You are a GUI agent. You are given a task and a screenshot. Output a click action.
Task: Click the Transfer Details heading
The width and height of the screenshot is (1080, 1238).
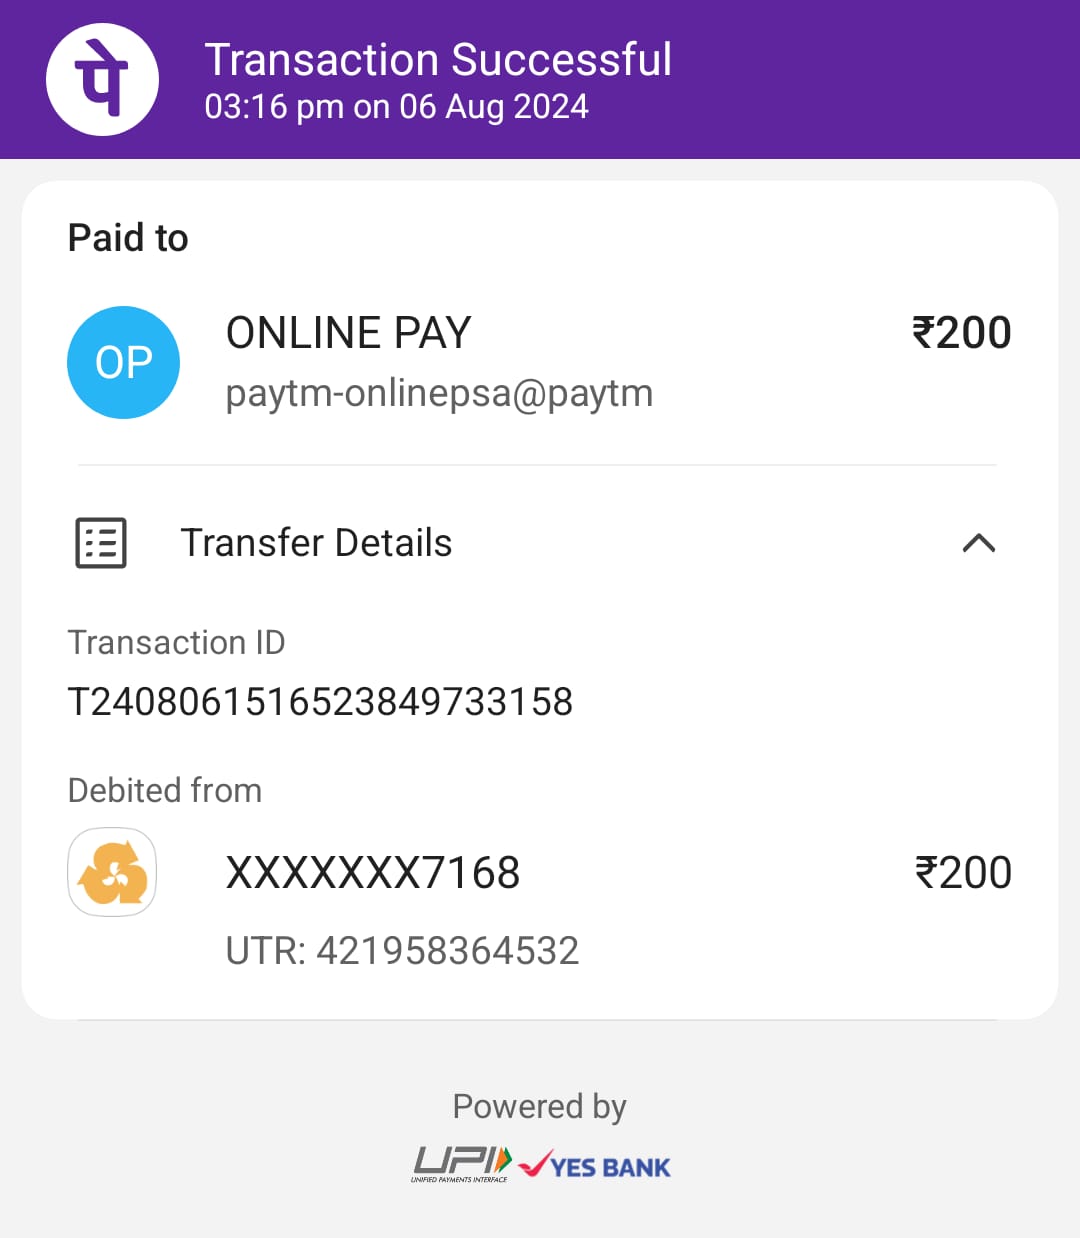pos(316,543)
